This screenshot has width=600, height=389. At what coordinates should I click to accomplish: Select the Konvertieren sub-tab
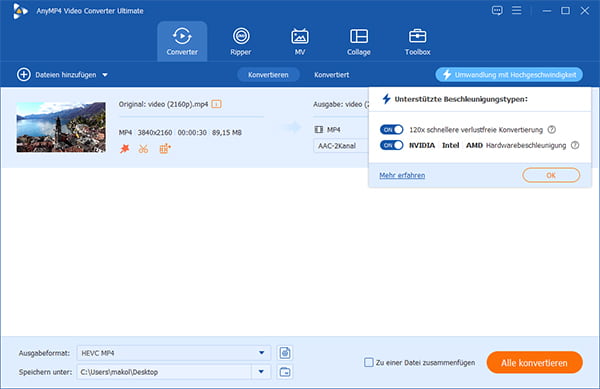(268, 75)
